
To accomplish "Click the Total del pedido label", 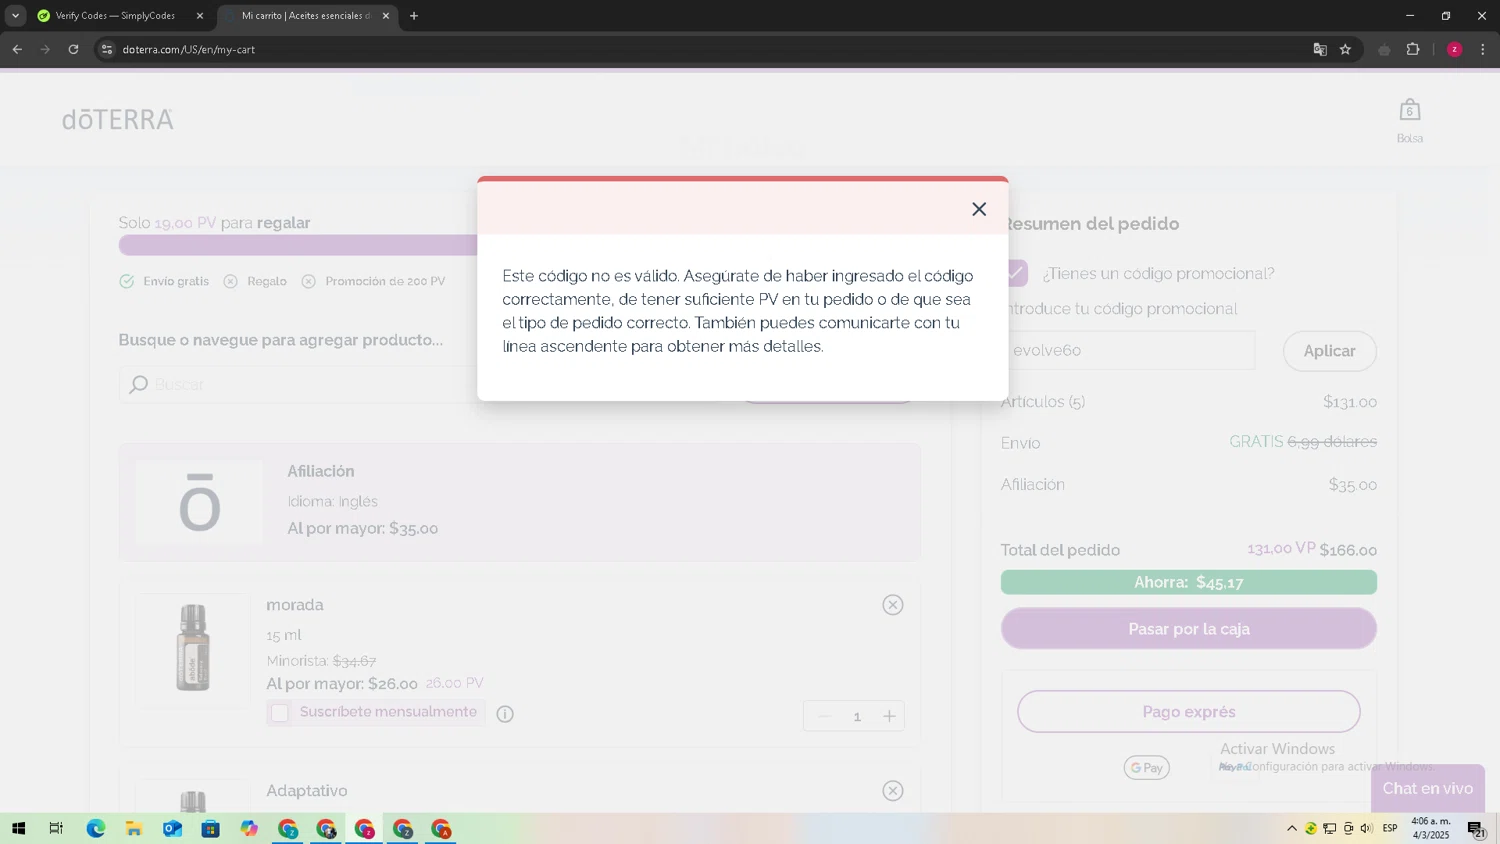I will pos(1060,550).
